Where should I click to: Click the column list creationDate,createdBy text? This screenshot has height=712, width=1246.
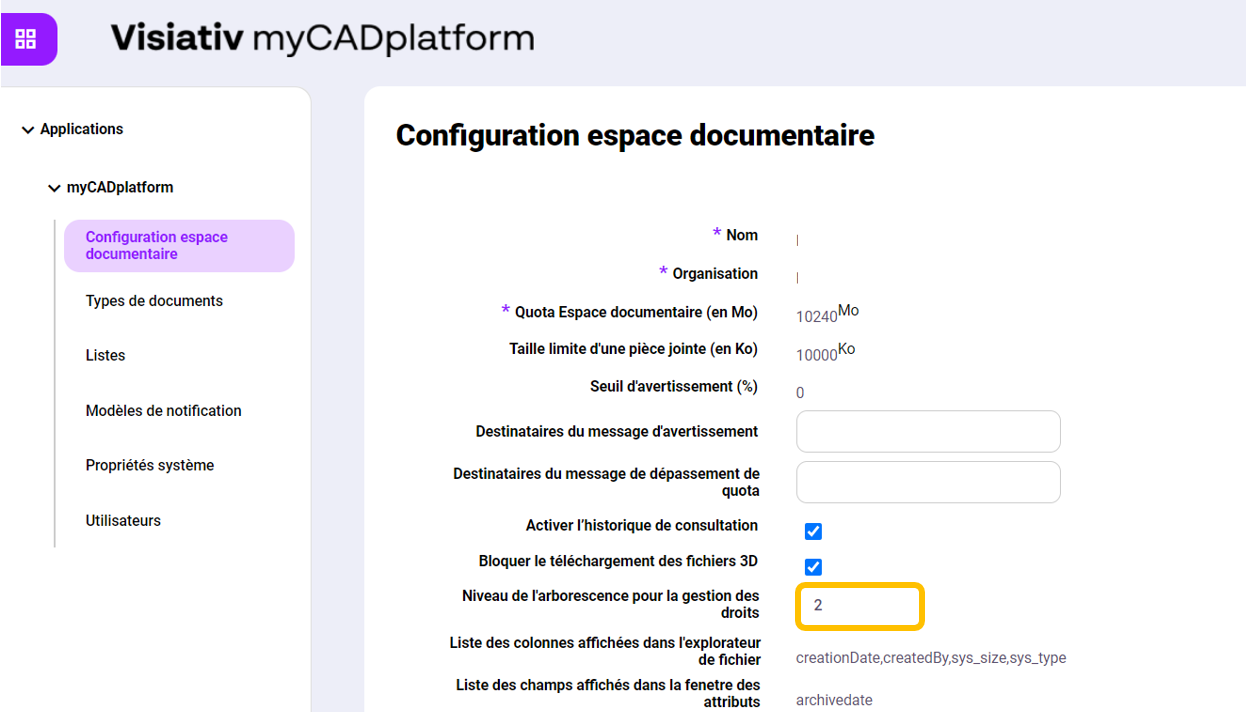930,658
